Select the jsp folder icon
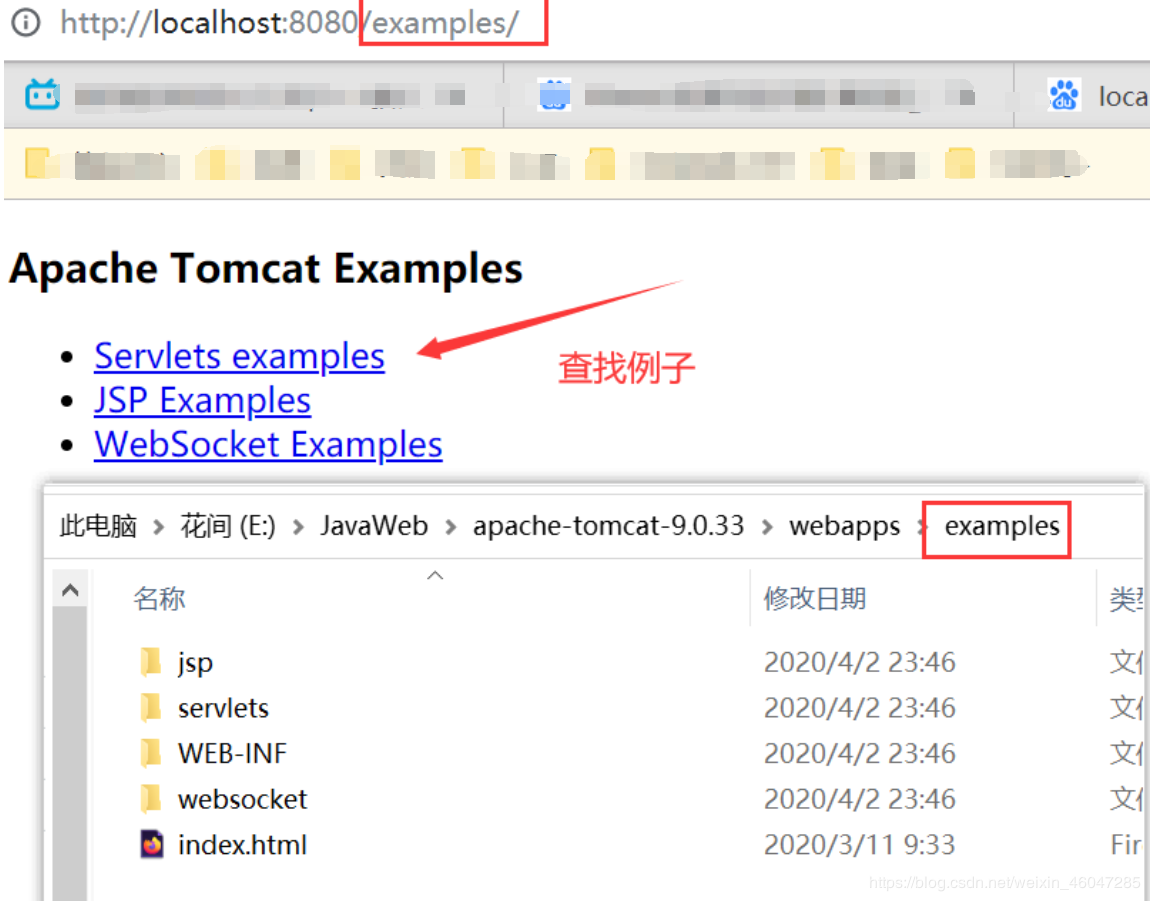Image resolution: width=1150 pixels, height=901 pixels. pyautogui.click(x=151, y=662)
